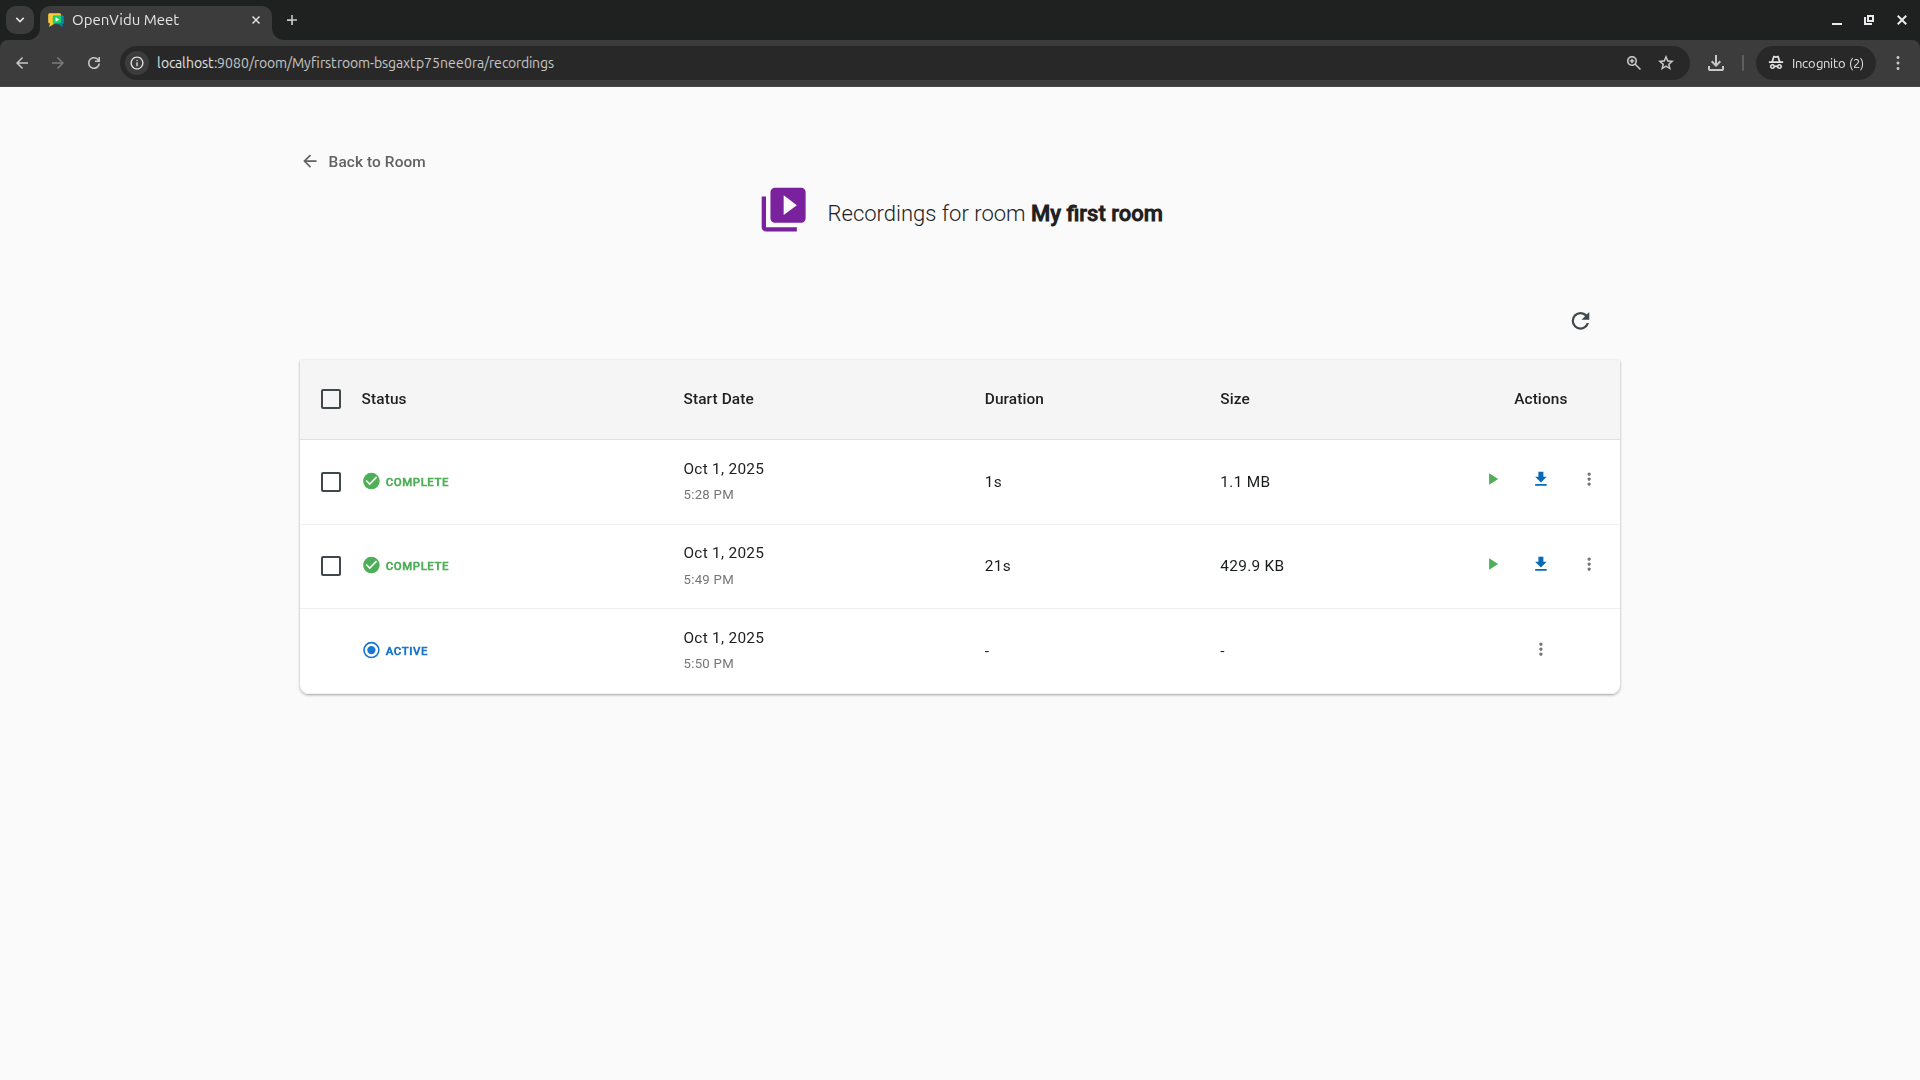Refresh the recordings list
The width and height of the screenshot is (1920, 1080).
click(x=1580, y=321)
